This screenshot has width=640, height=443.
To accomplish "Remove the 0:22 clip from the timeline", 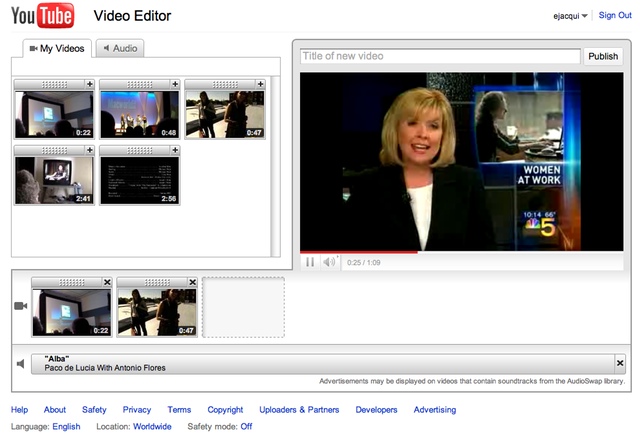I will coord(107,282).
